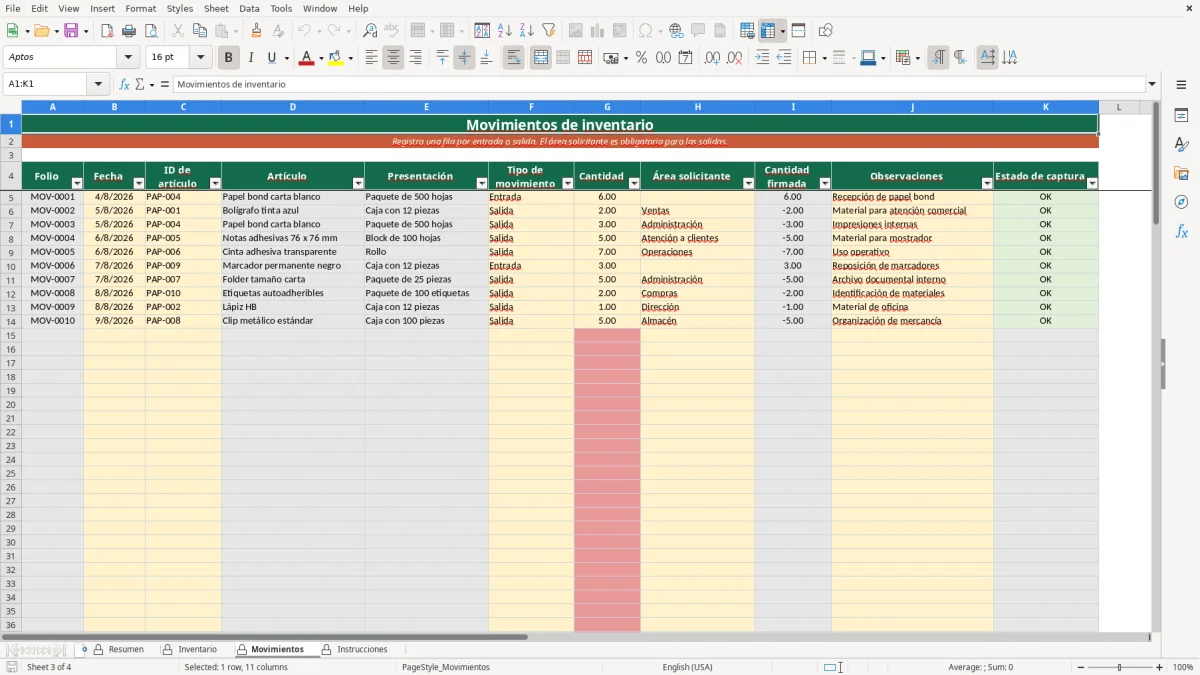Select column header D
Viewport: 1200px width, 675px height.
(x=292, y=107)
